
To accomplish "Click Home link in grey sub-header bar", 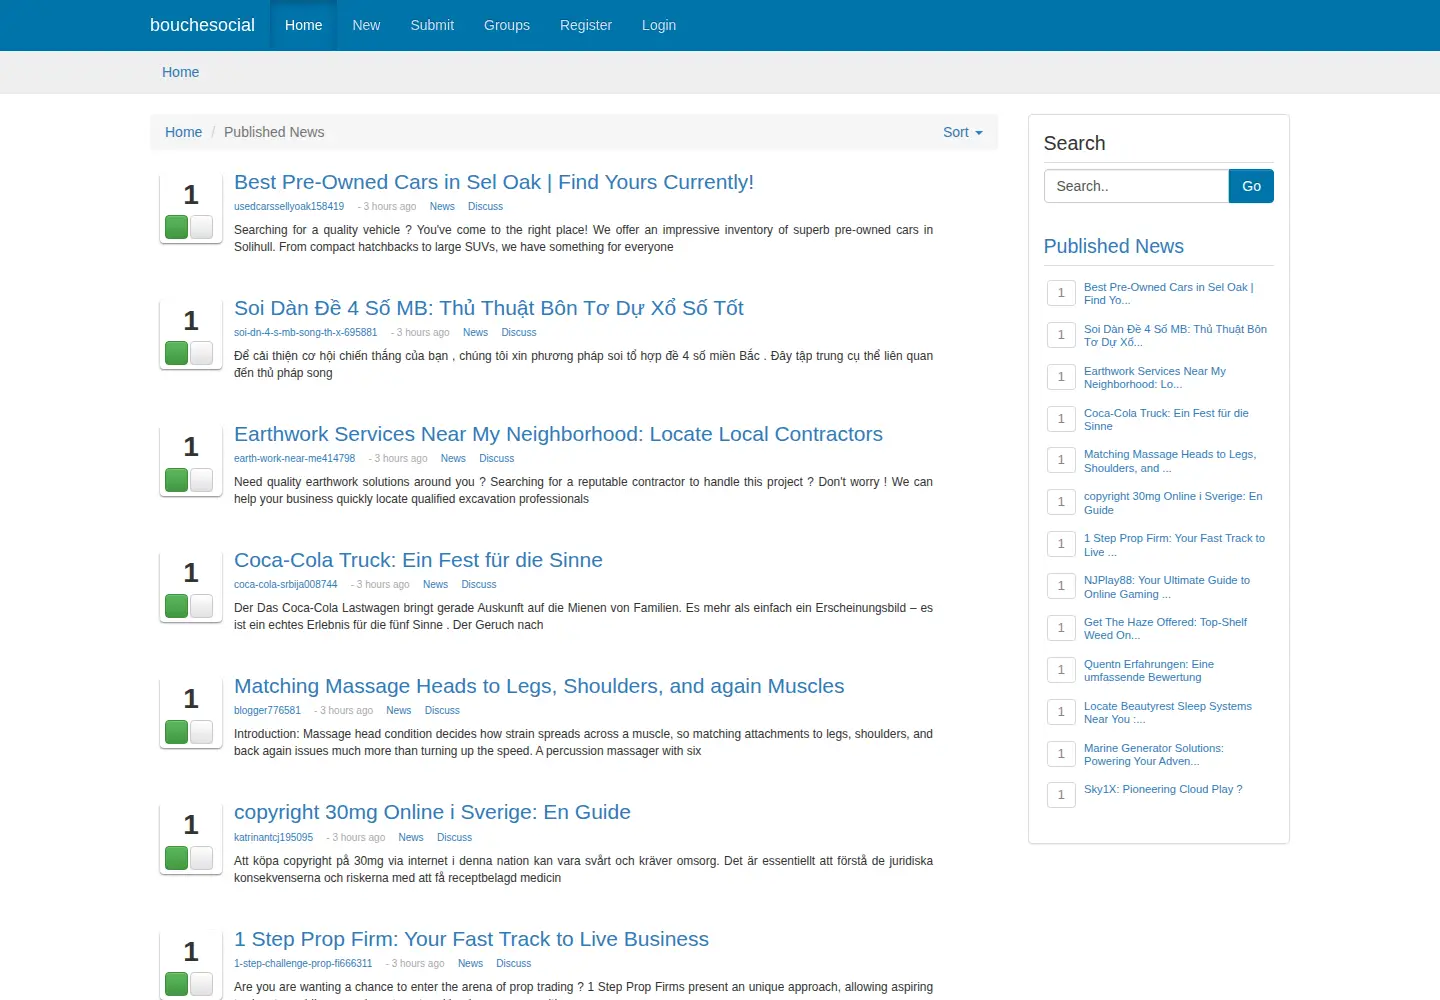I will (181, 72).
